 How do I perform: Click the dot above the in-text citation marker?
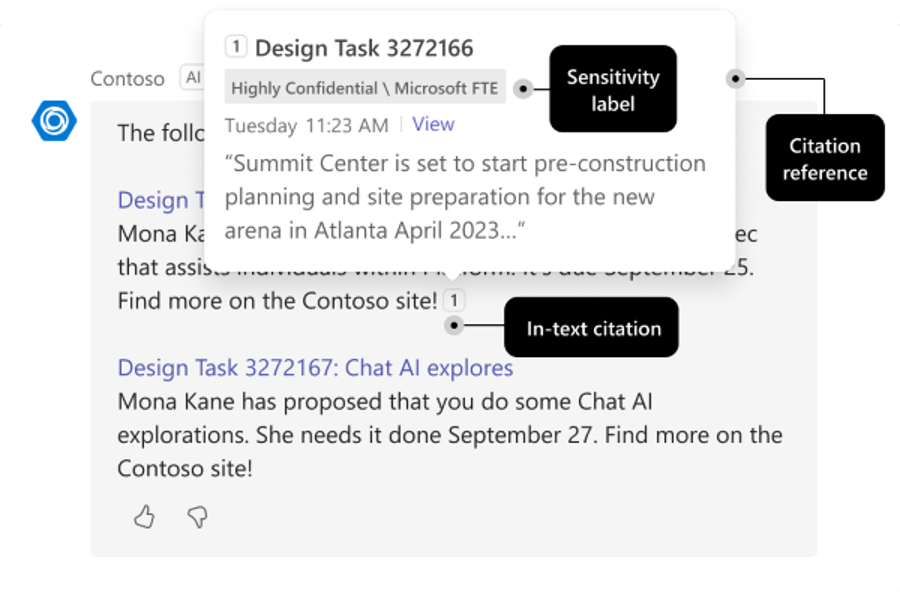point(453,325)
